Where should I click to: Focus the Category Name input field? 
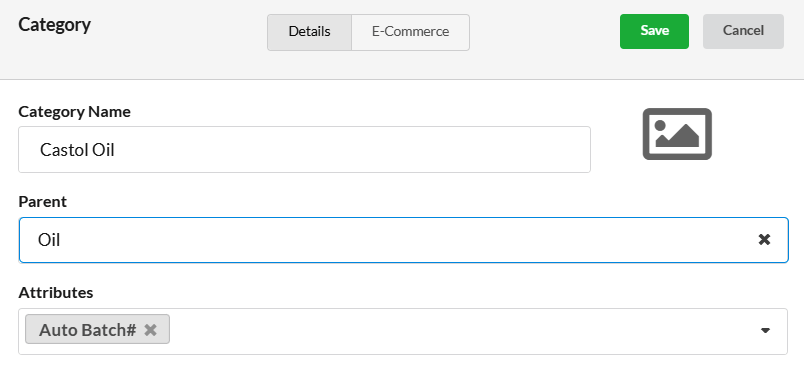(x=304, y=150)
